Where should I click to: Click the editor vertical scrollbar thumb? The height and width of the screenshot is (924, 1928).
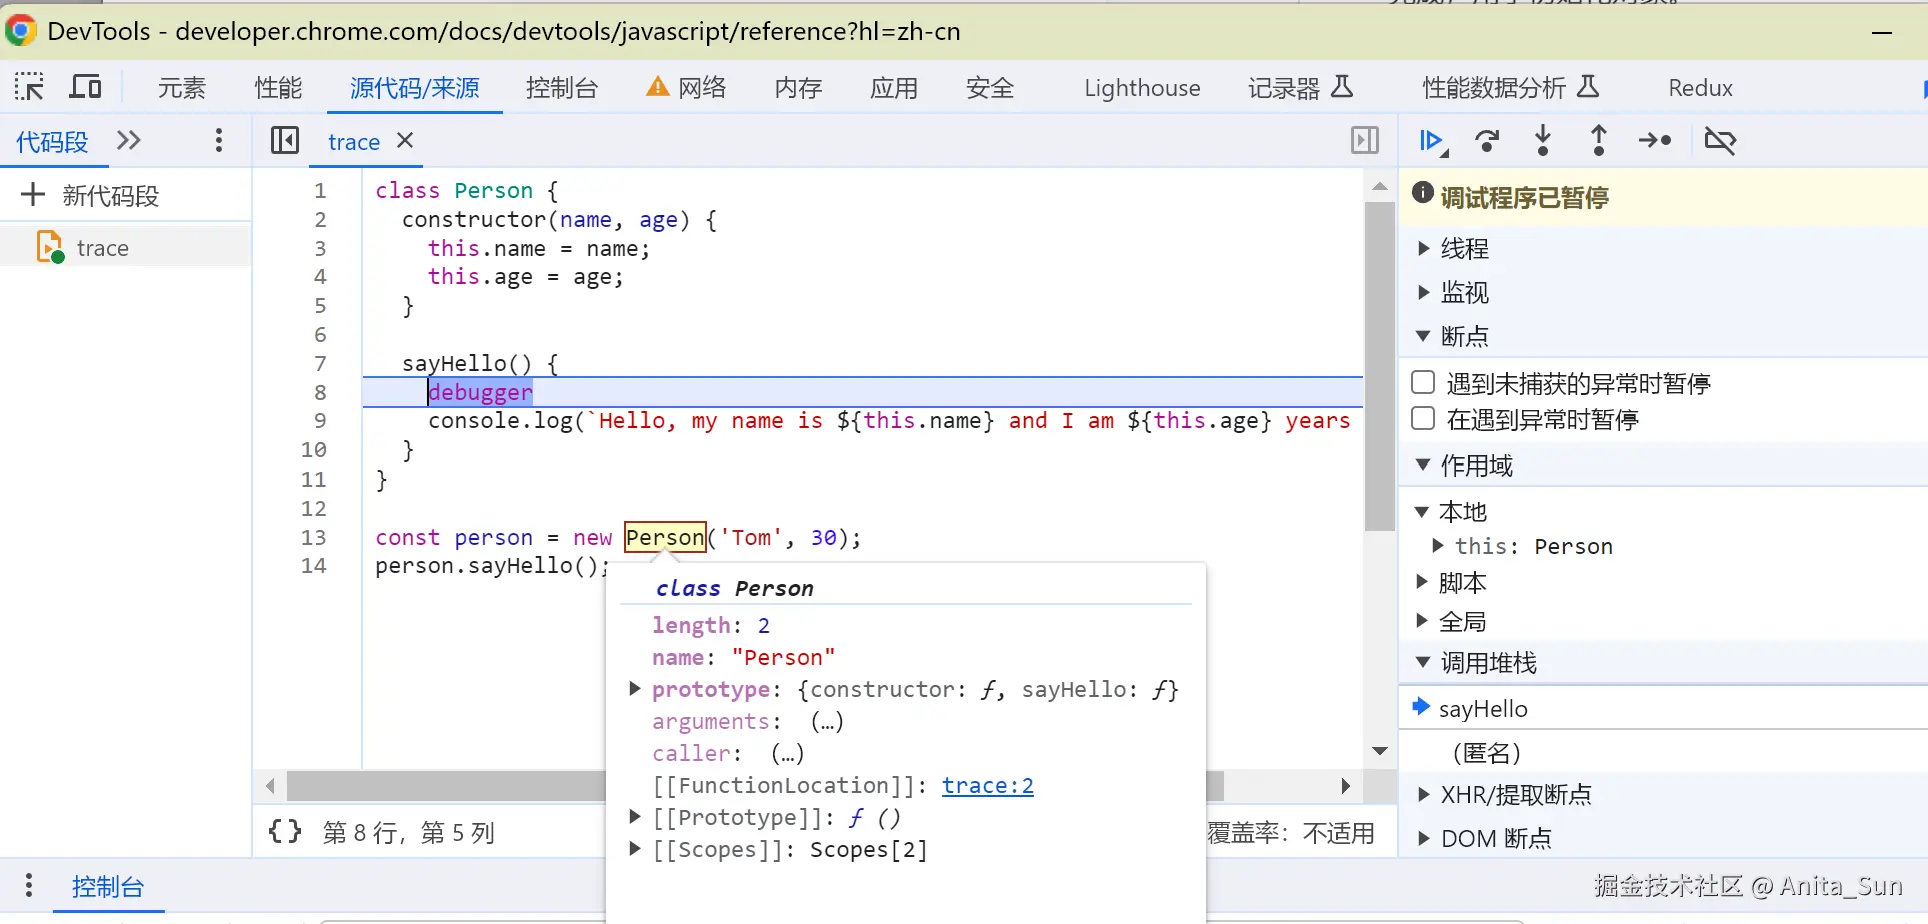1380,366
